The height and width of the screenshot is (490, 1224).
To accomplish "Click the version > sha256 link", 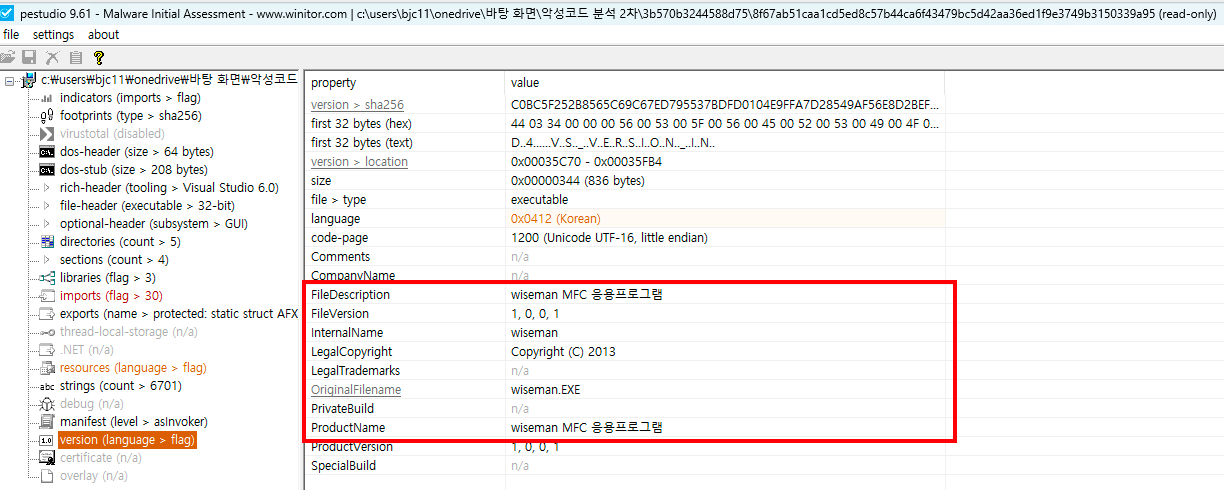I will coord(357,105).
